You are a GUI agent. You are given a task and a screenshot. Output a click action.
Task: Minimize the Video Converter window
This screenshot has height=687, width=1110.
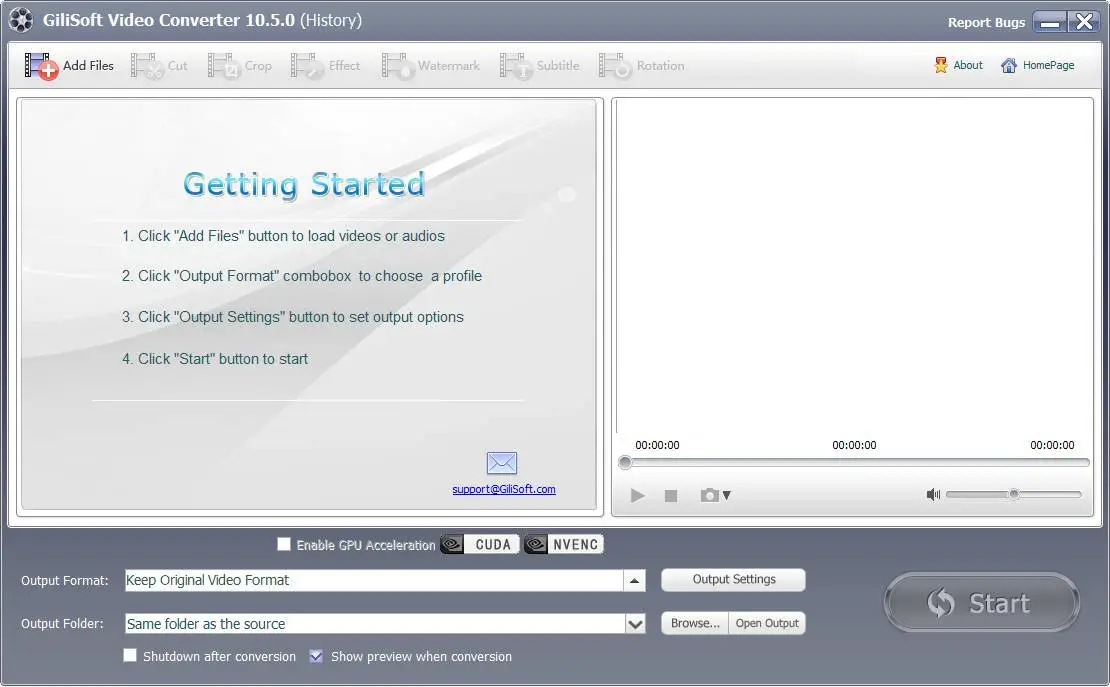click(1050, 21)
